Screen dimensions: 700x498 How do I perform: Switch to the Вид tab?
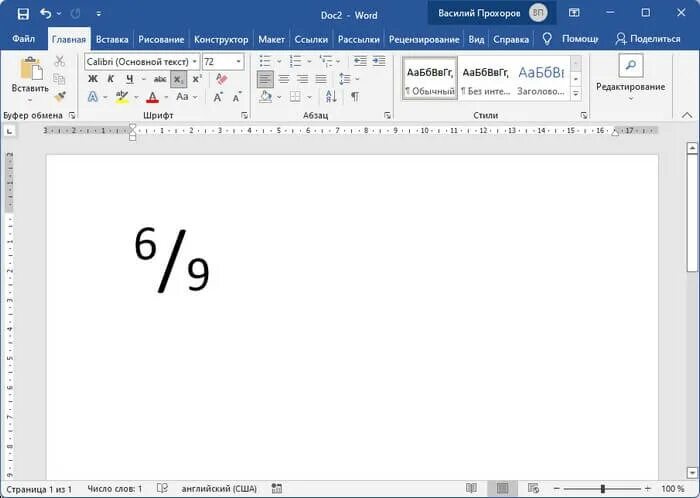tap(476, 39)
